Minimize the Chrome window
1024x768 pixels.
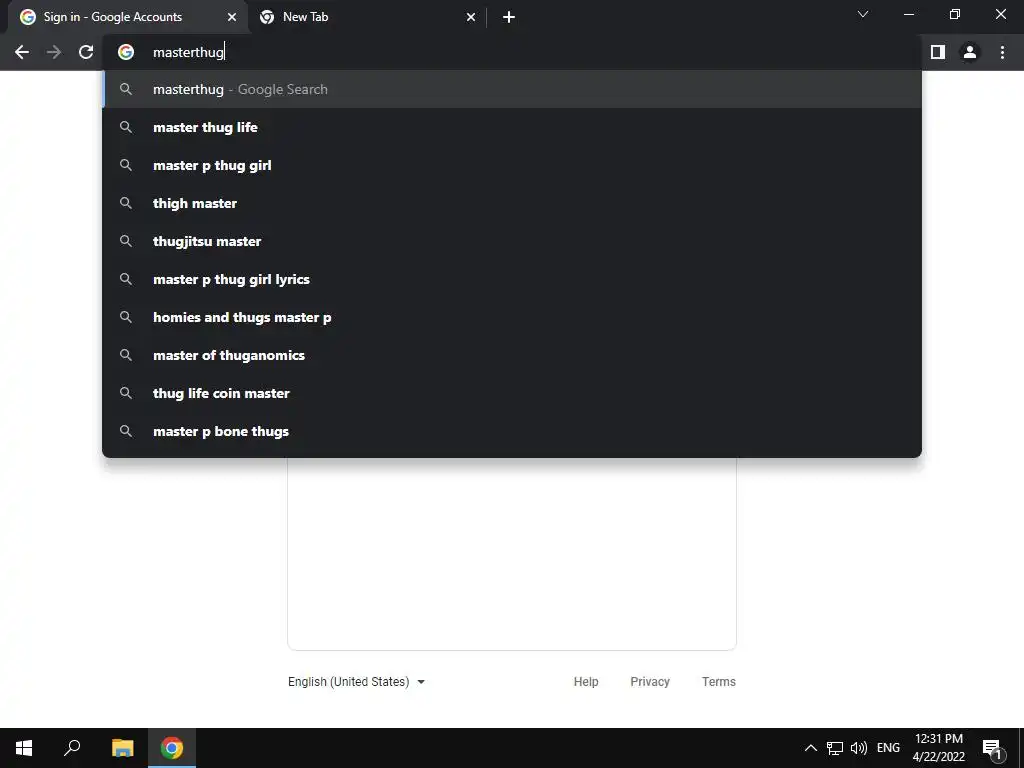click(x=908, y=14)
